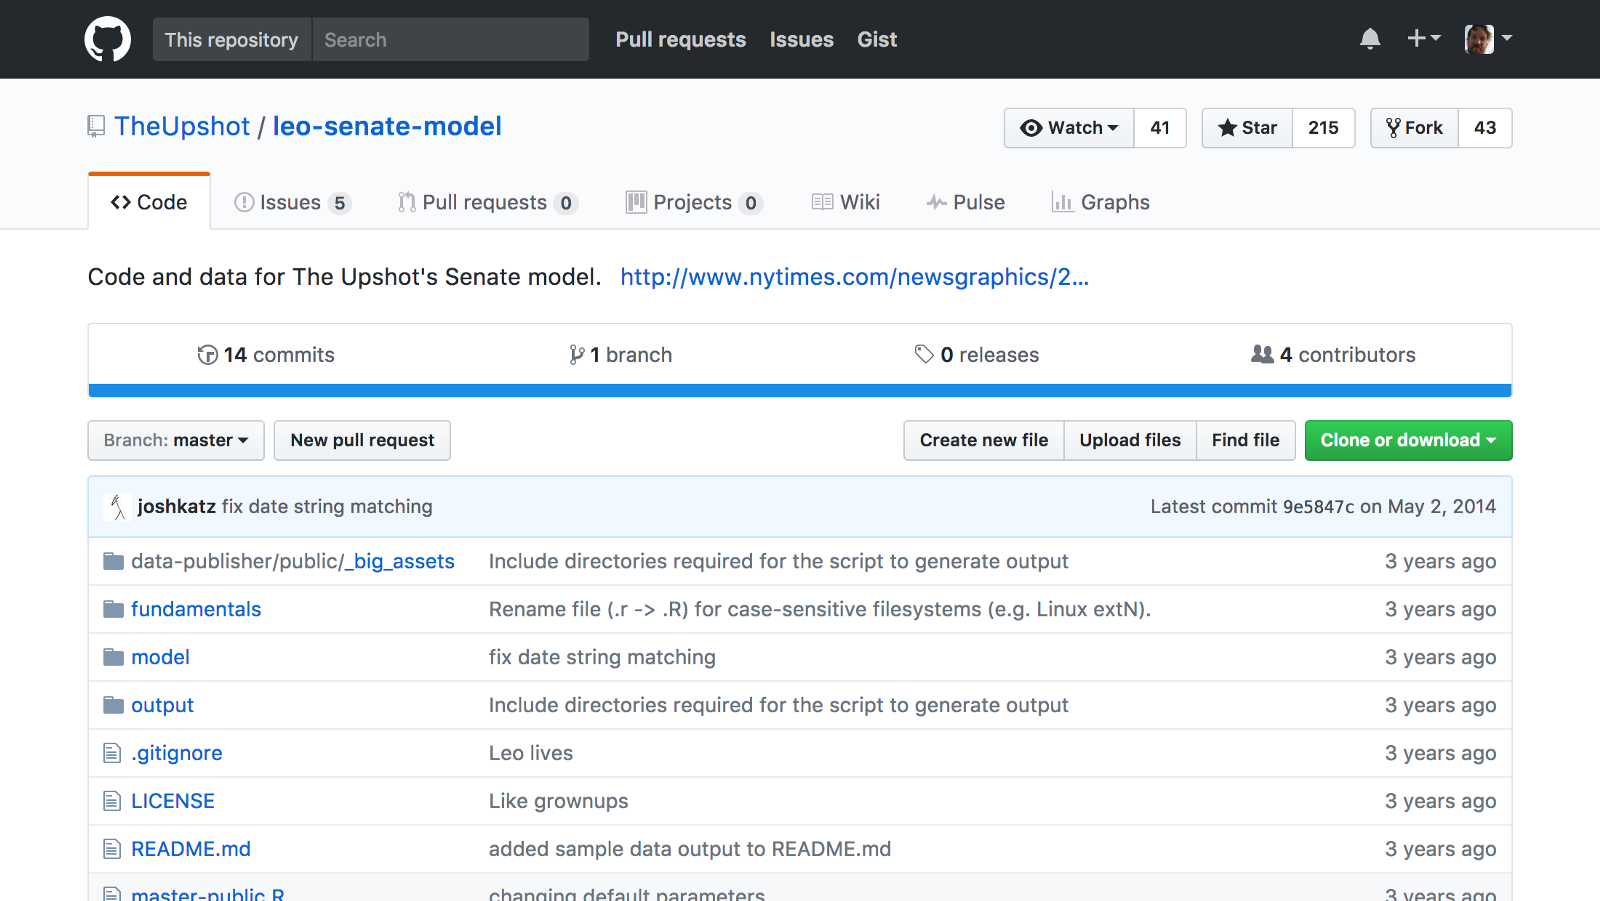Expand the Branch: master selector
Viewport: 1600px width, 901px height.
(176, 440)
